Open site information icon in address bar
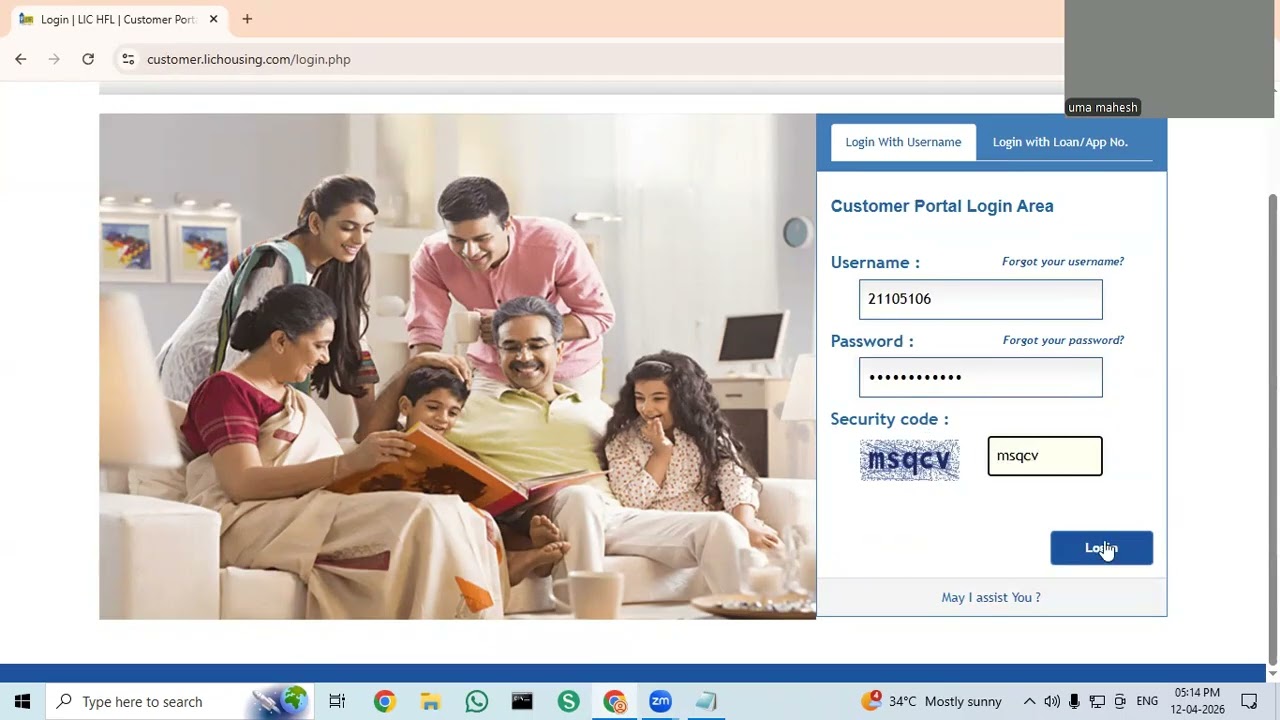This screenshot has width=1280, height=720. 128,59
